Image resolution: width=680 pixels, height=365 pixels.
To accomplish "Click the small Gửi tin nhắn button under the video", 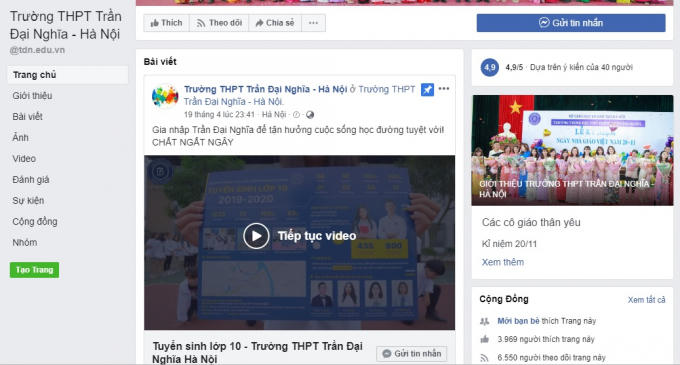I will pyautogui.click(x=412, y=354).
